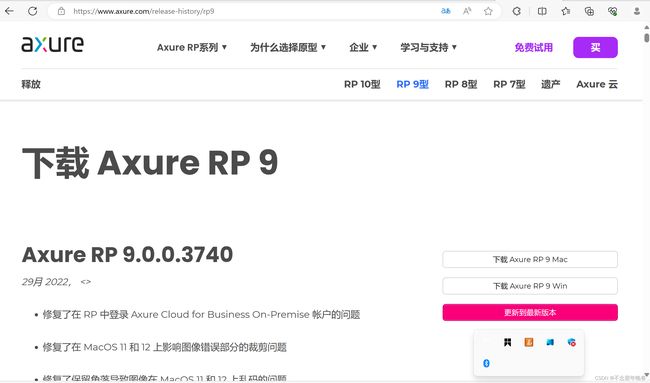
Task: Click the date text 29月 2022
Action: coord(46,282)
